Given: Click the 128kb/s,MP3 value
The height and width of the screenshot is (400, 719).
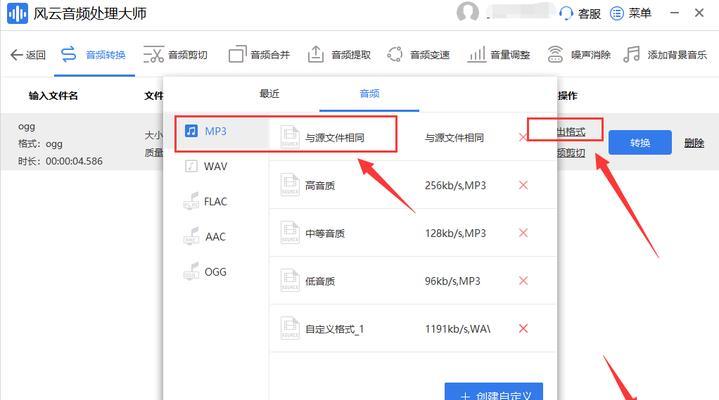Looking at the screenshot, I should (455, 233).
